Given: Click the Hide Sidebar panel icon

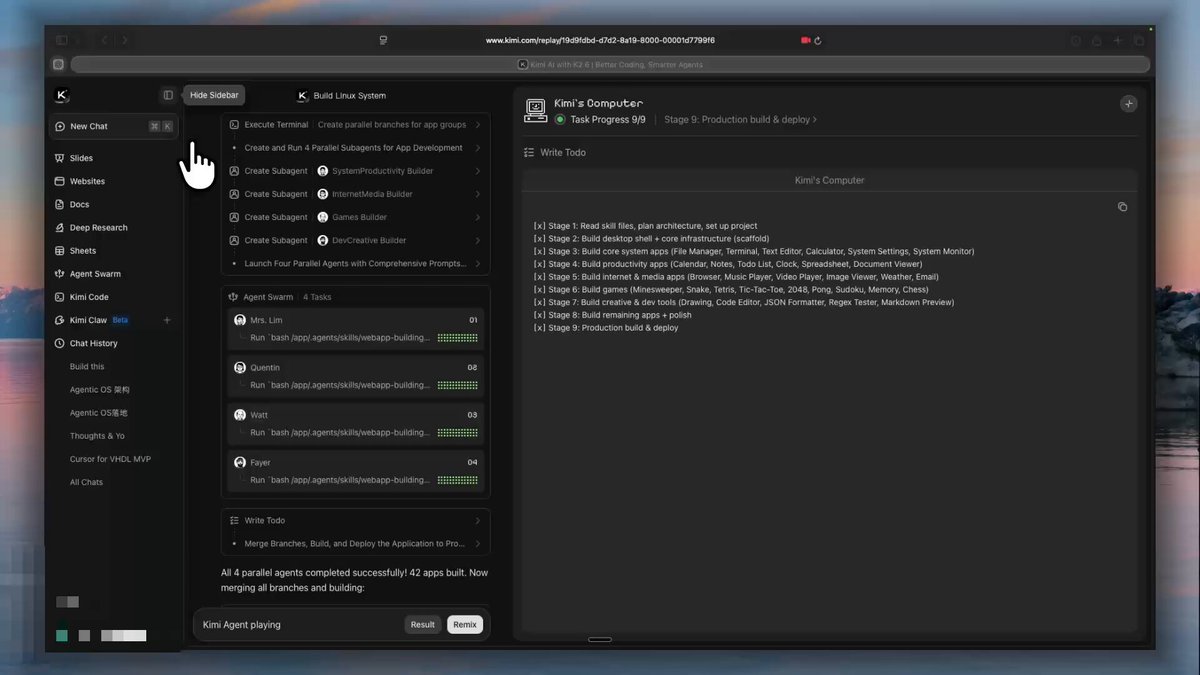Looking at the screenshot, I should pos(168,95).
